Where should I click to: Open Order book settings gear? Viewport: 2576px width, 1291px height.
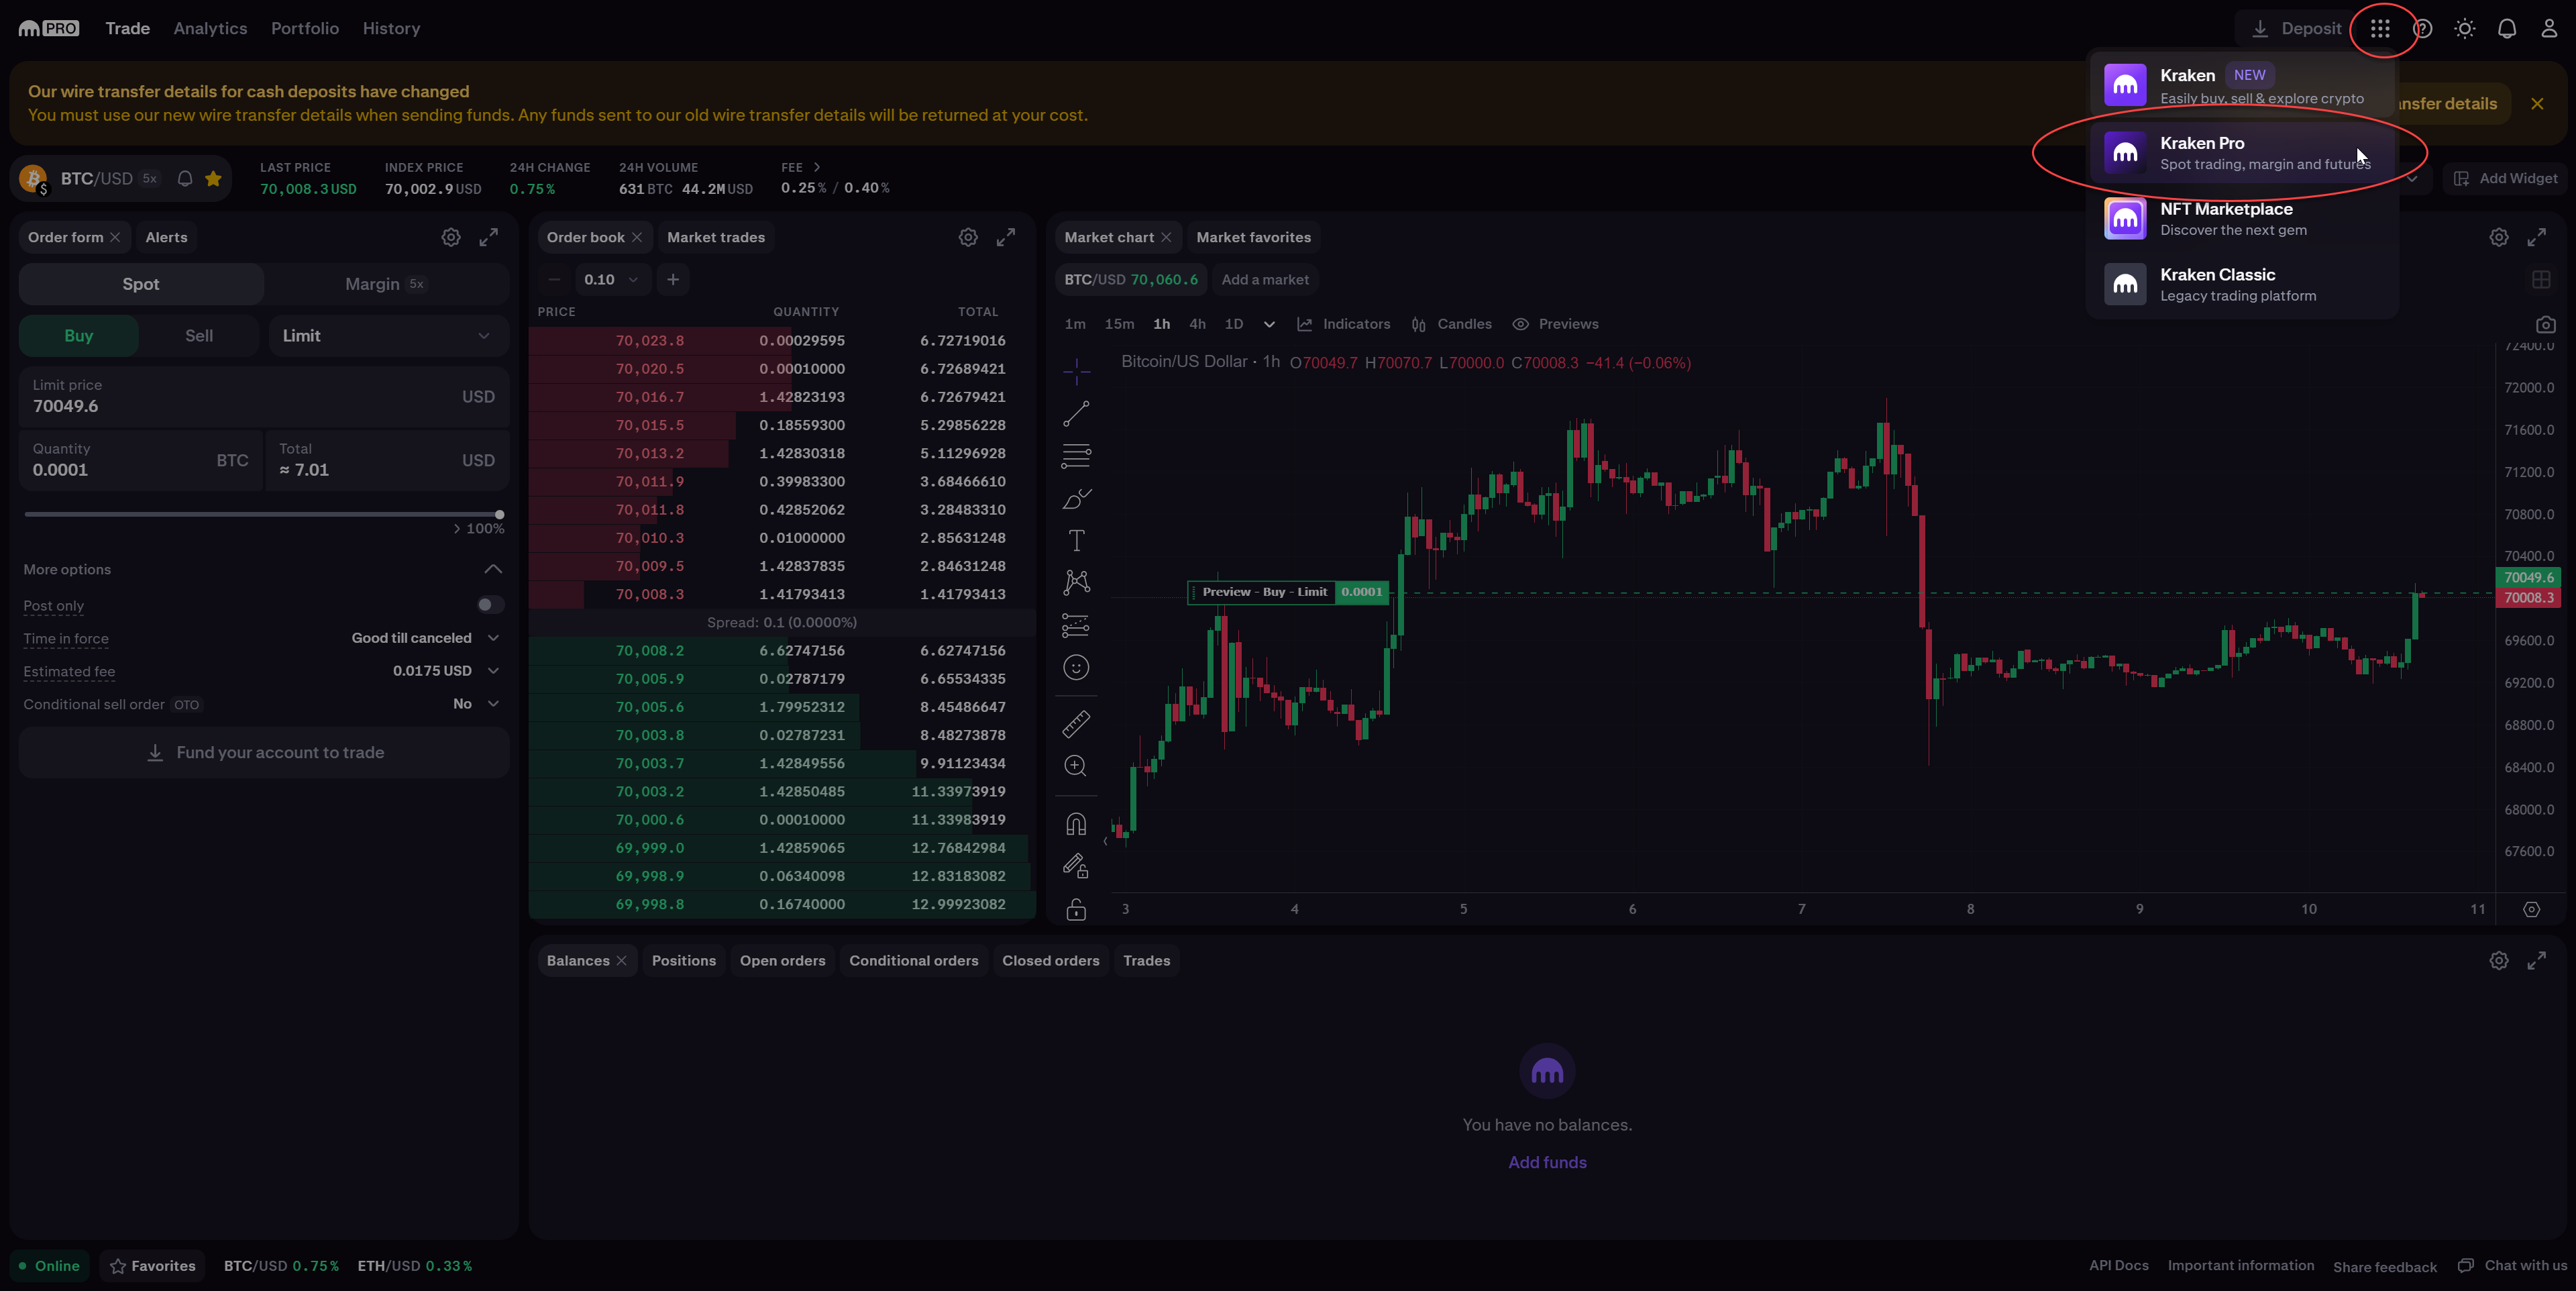tap(967, 238)
